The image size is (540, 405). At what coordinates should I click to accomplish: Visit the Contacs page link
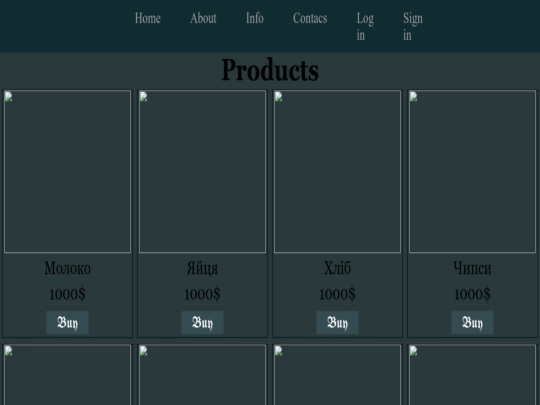pos(310,18)
